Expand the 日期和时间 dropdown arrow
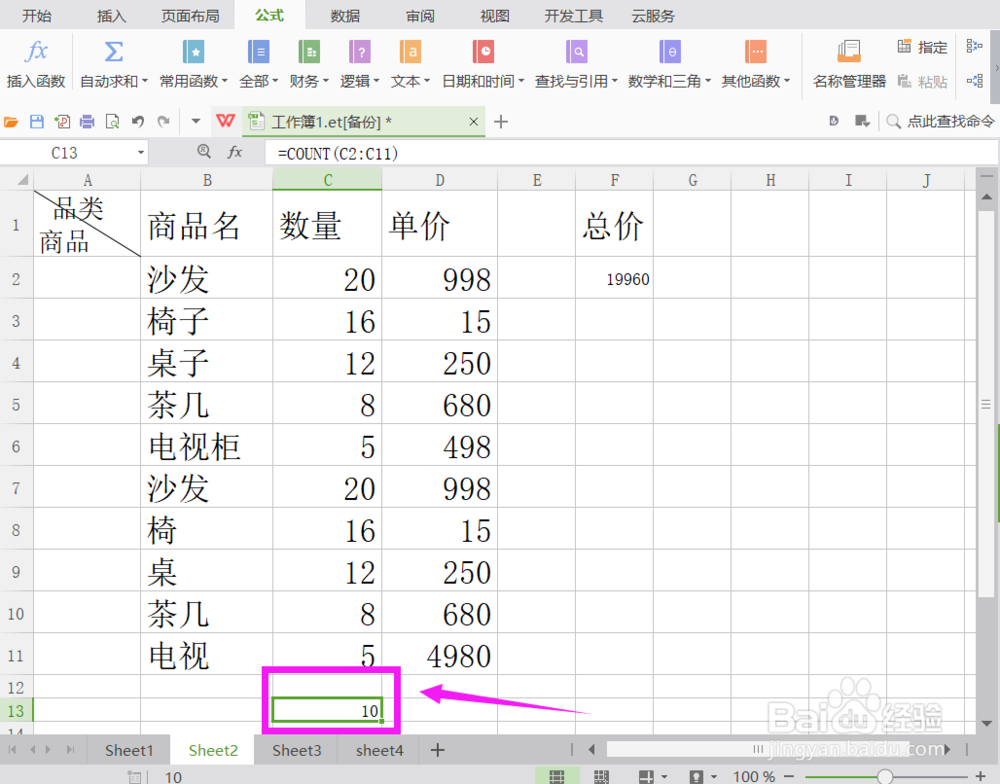 (521, 81)
